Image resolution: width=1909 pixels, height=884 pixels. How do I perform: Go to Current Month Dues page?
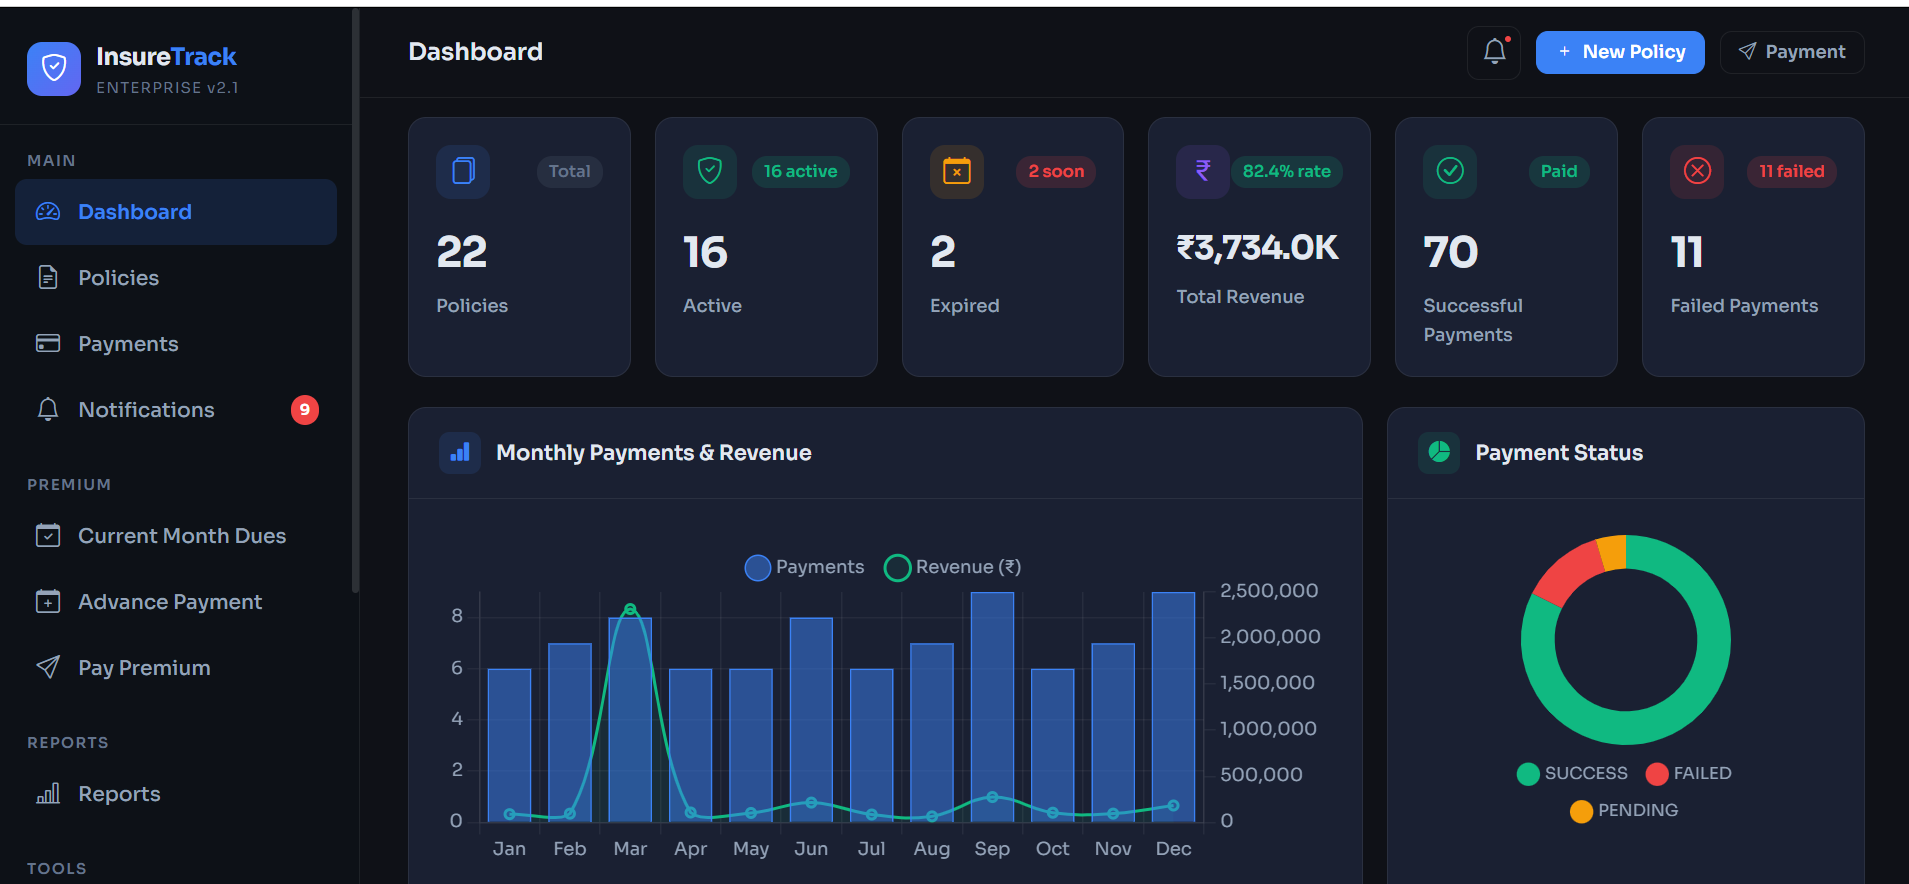pyautogui.click(x=181, y=536)
